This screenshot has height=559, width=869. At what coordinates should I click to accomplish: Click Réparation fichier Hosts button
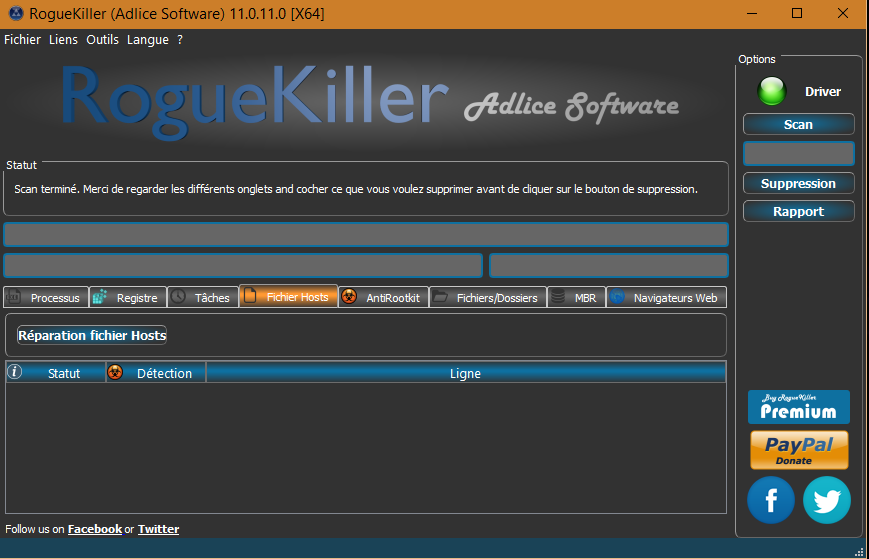[x=92, y=335]
